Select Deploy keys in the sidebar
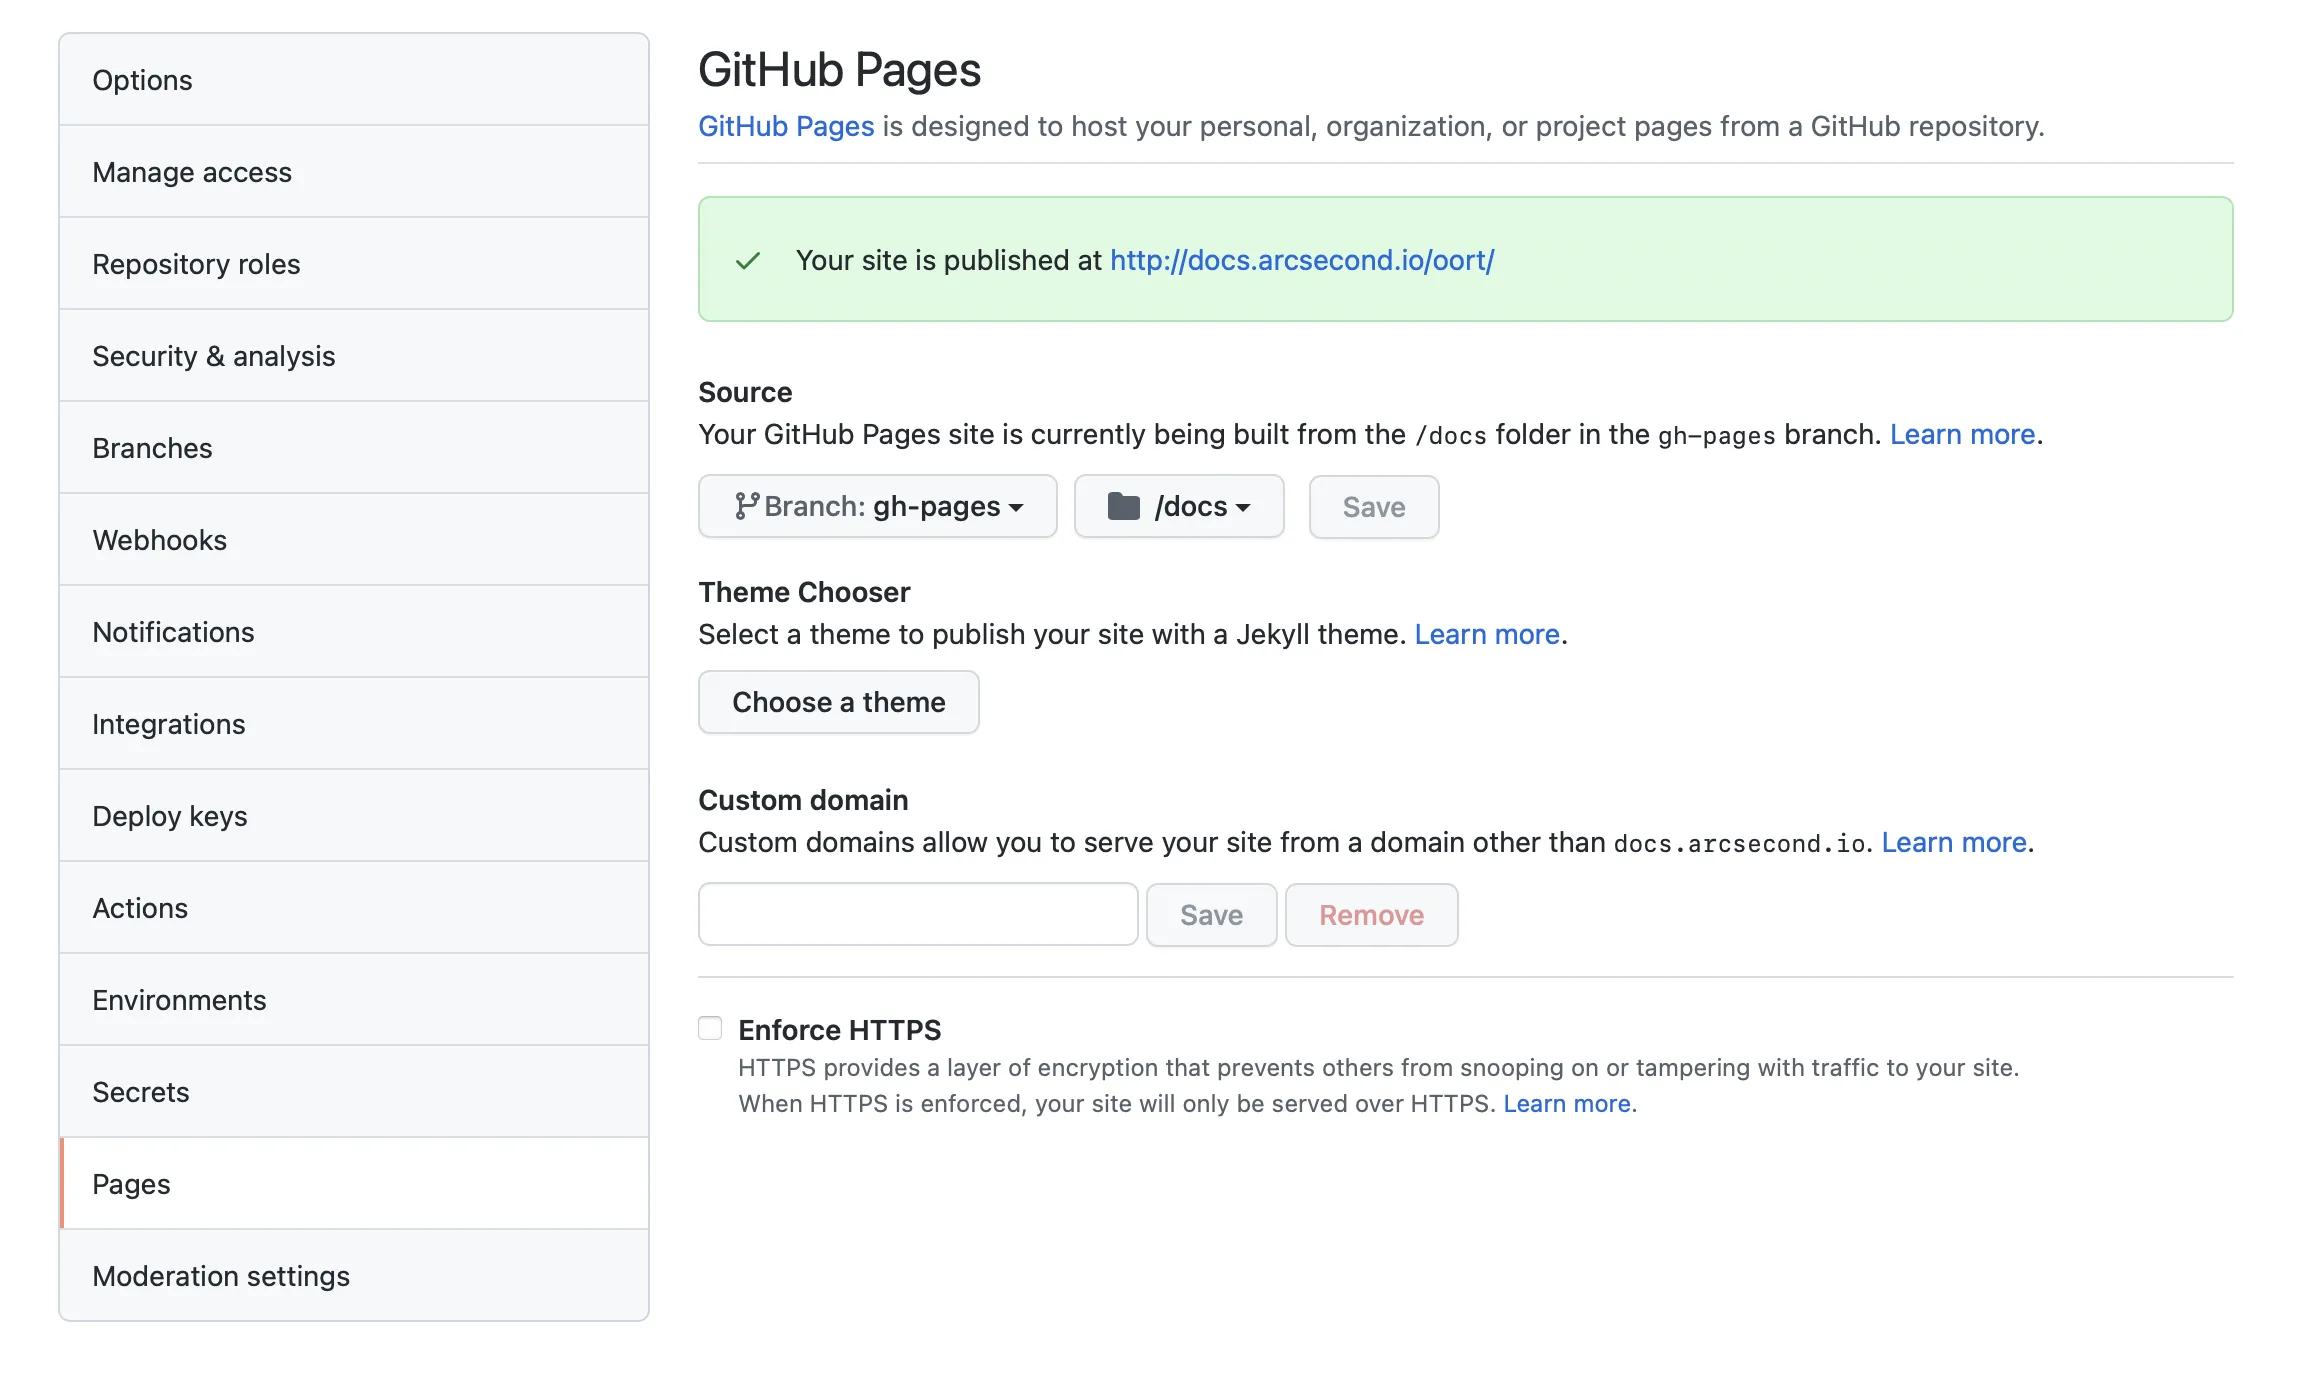The image size is (2300, 1376). coord(170,816)
